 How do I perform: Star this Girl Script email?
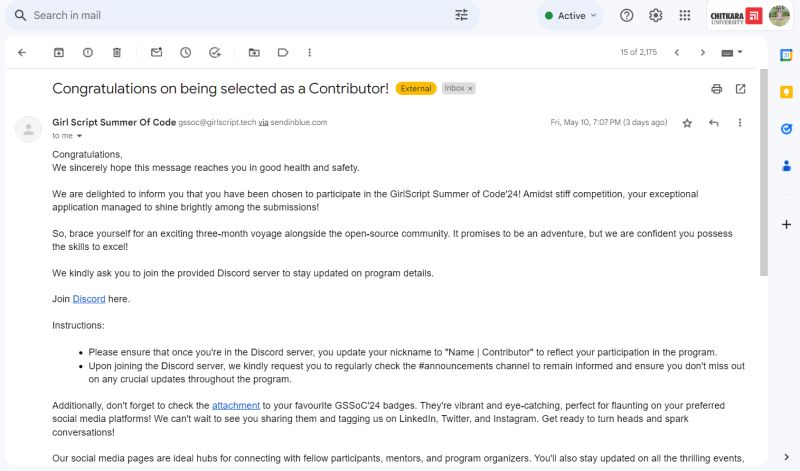(687, 123)
